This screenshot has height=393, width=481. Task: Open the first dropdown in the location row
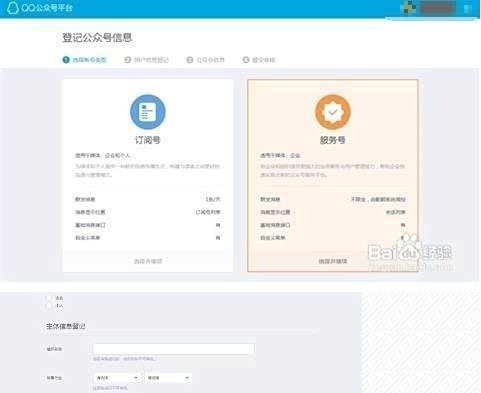pyautogui.click(x=116, y=378)
